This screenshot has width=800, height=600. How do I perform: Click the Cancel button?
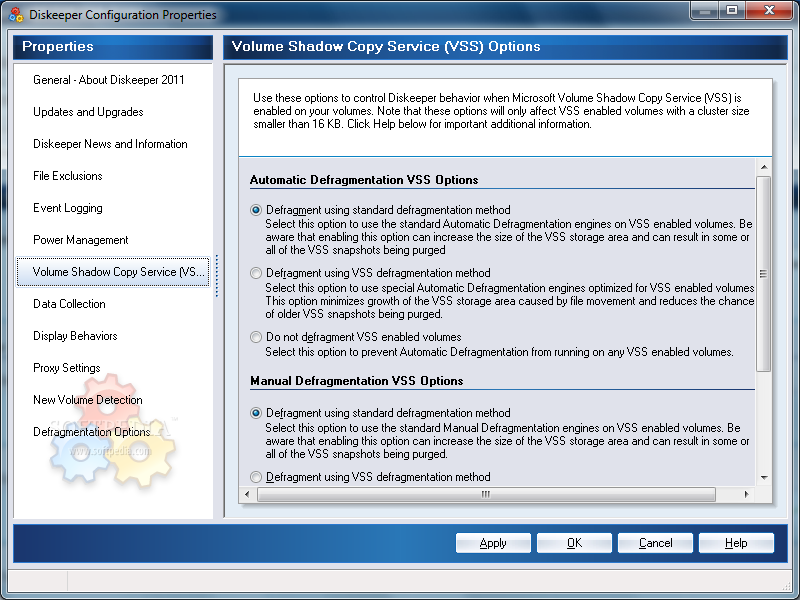pos(655,543)
